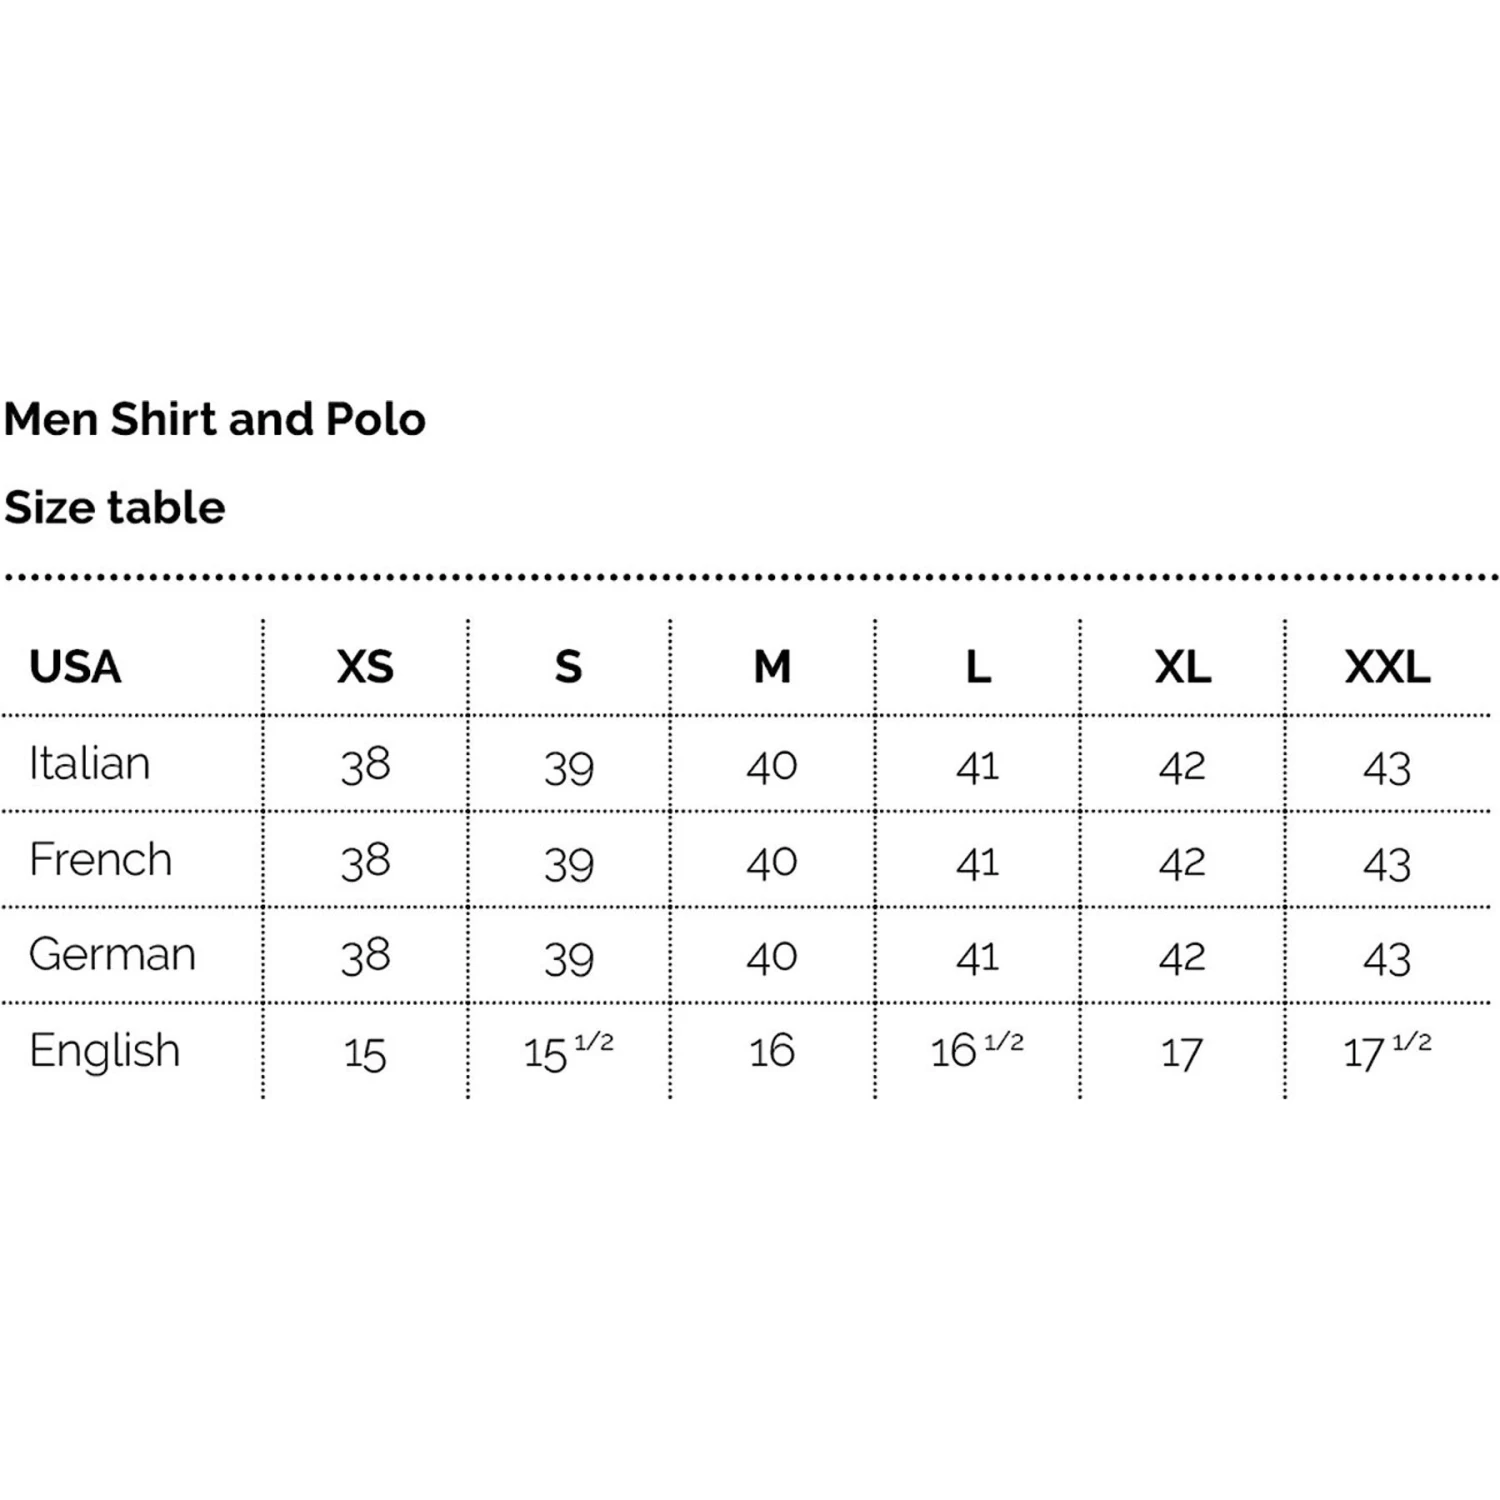Select the L size column header
Viewport: 1500px width, 1500px height.
coord(978,667)
